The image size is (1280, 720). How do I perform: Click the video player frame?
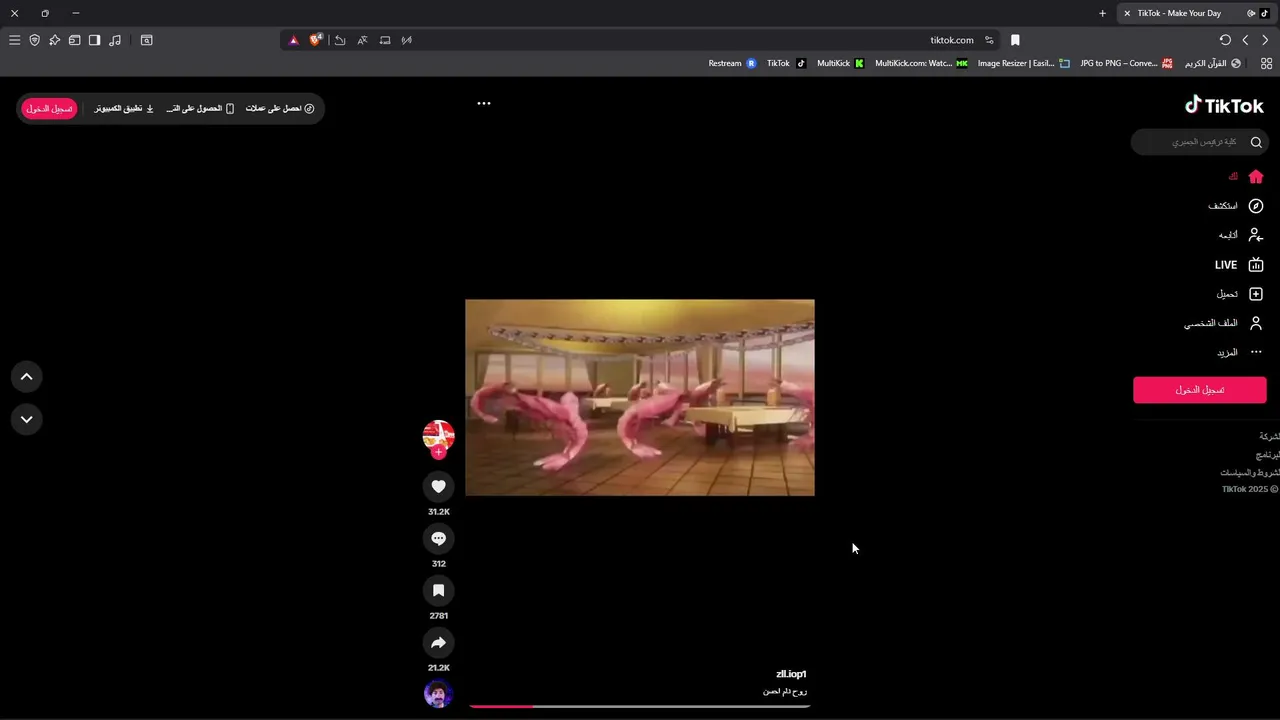[x=640, y=397]
